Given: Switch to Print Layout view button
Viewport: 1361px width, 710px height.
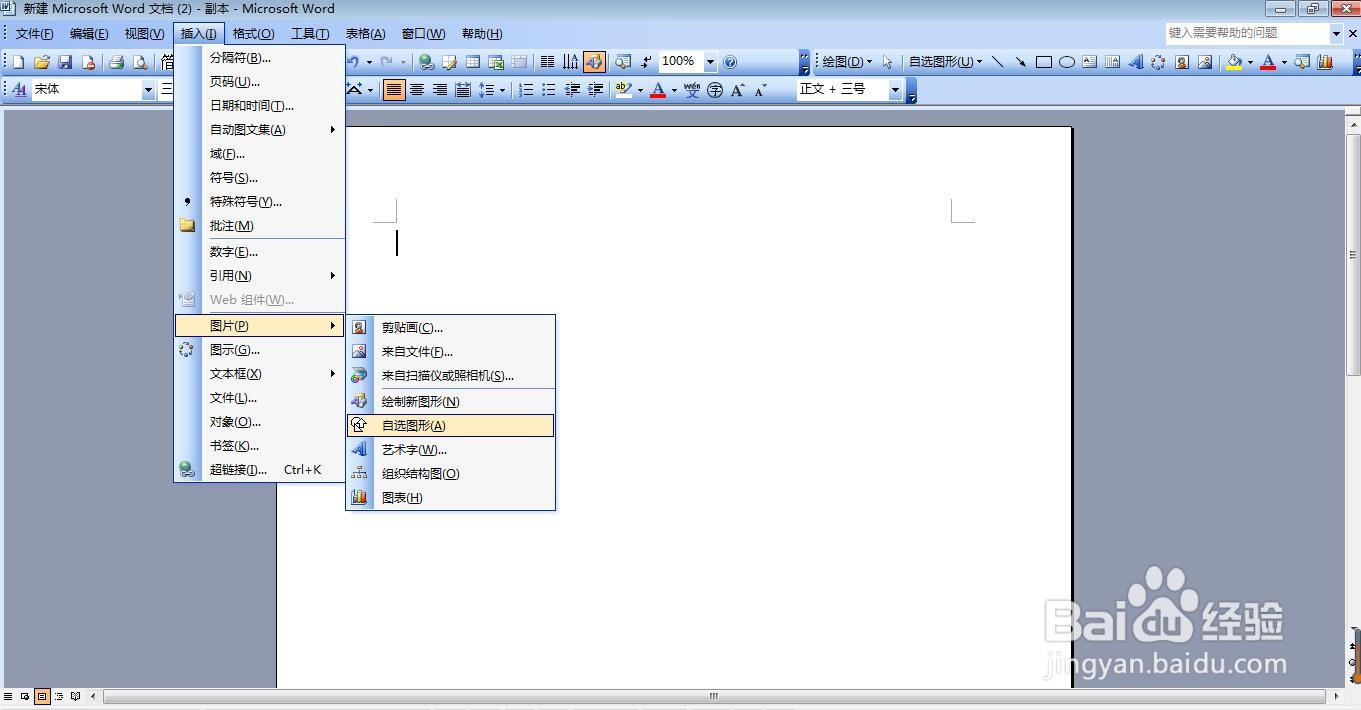Looking at the screenshot, I should (43, 696).
